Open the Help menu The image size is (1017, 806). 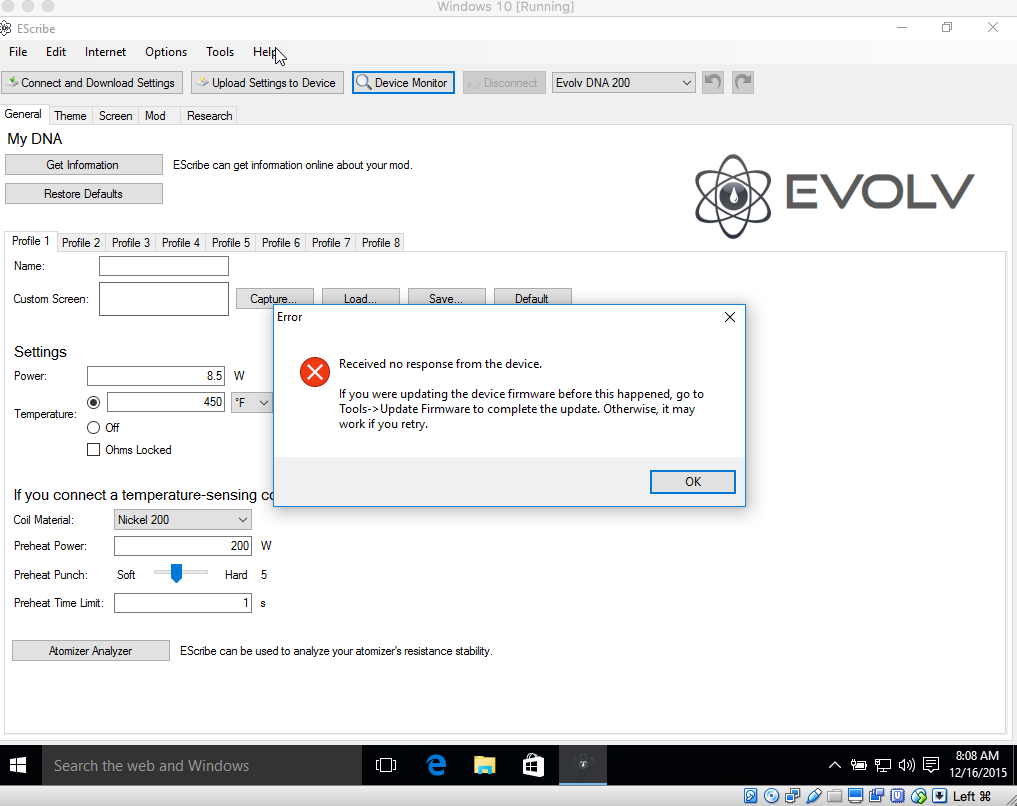click(x=265, y=52)
